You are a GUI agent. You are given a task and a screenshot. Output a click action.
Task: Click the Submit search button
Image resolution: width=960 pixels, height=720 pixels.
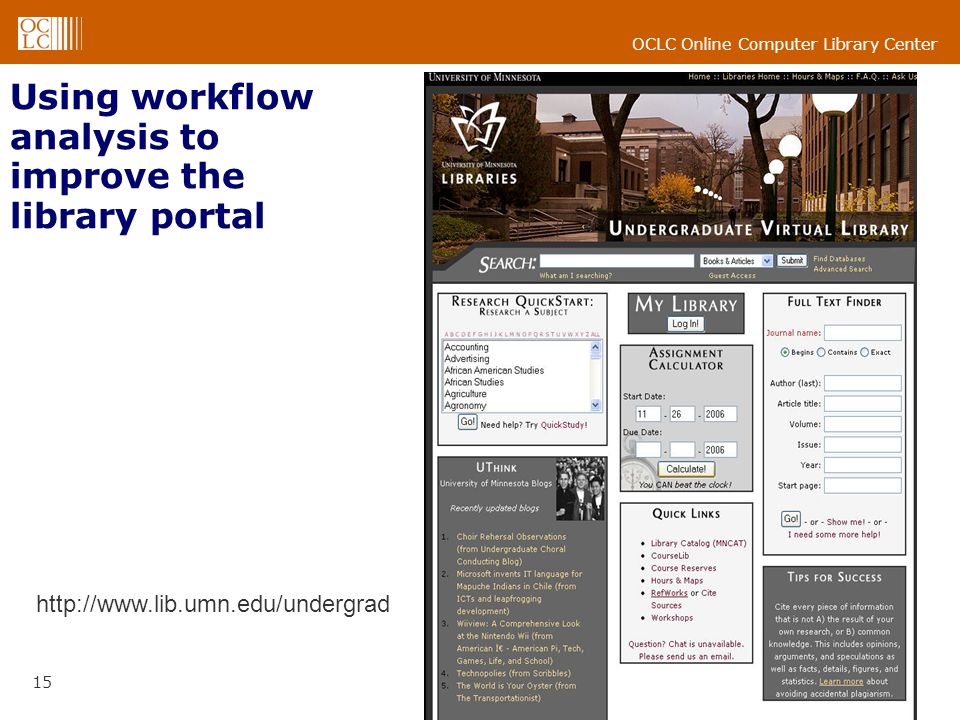tap(792, 260)
